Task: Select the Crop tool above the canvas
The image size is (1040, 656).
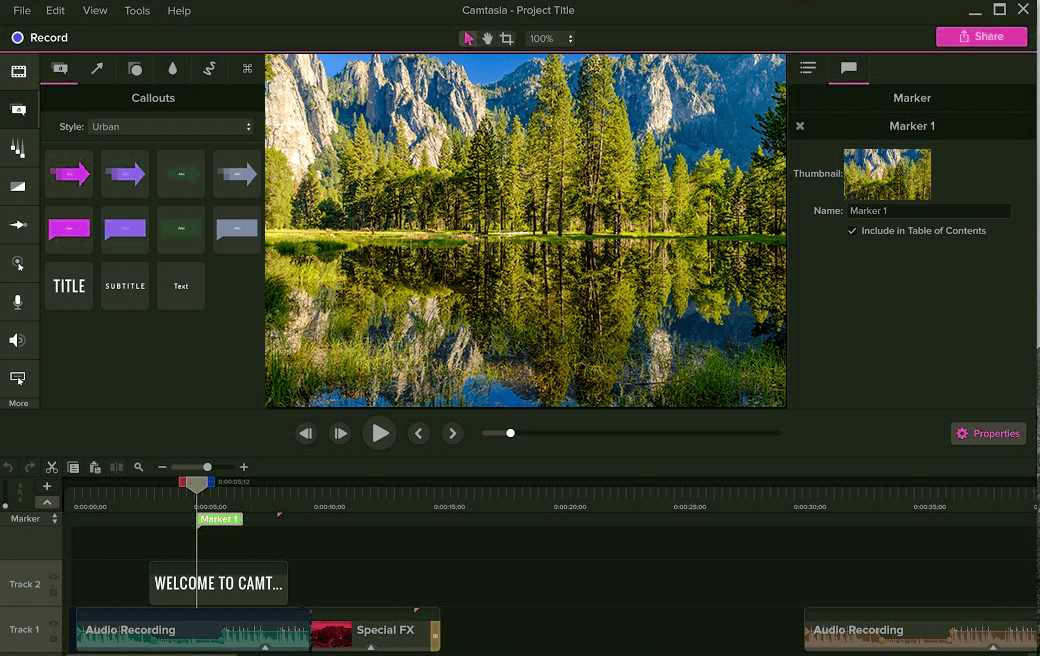Action: tap(506, 37)
